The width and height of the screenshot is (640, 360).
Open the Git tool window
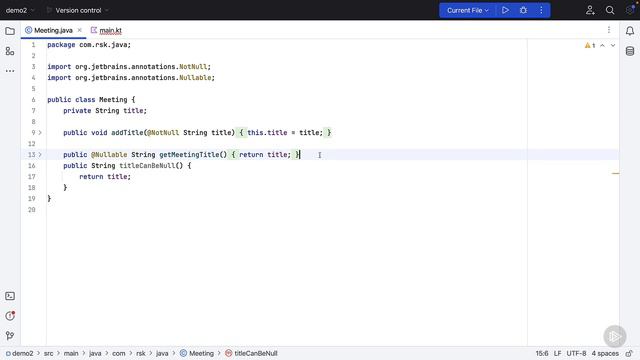10,336
